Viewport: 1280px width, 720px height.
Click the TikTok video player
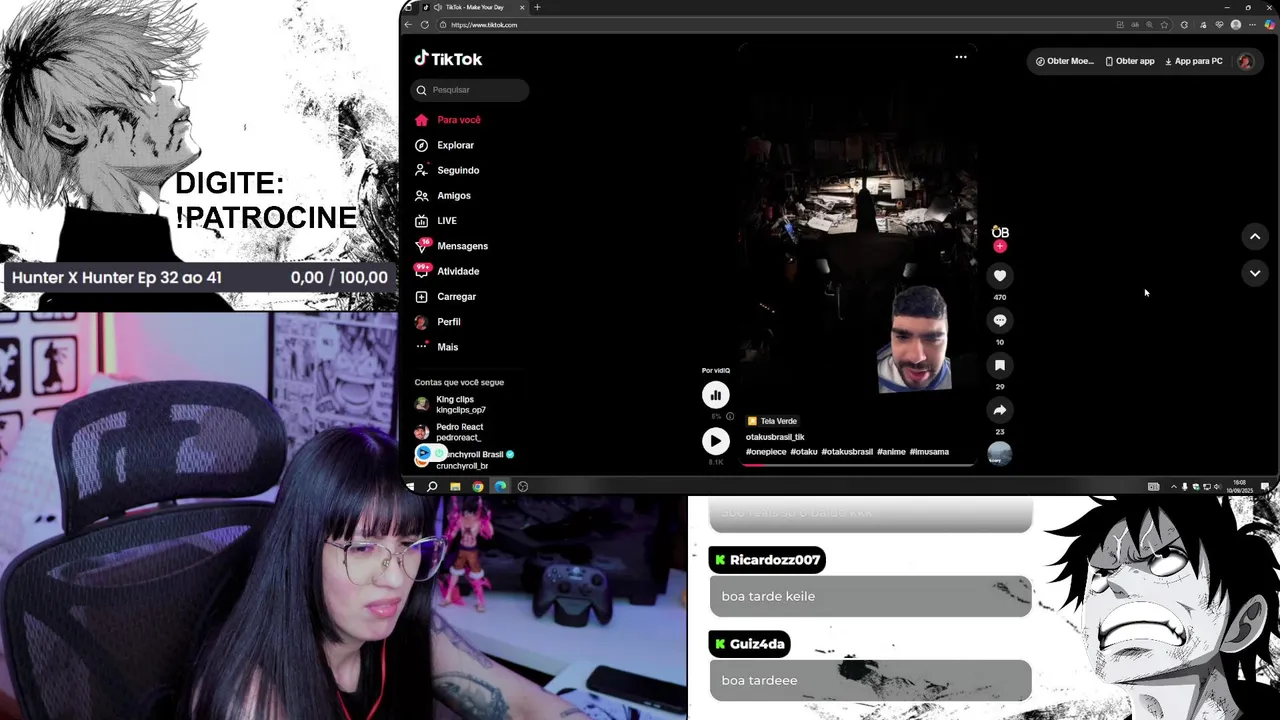(858, 255)
